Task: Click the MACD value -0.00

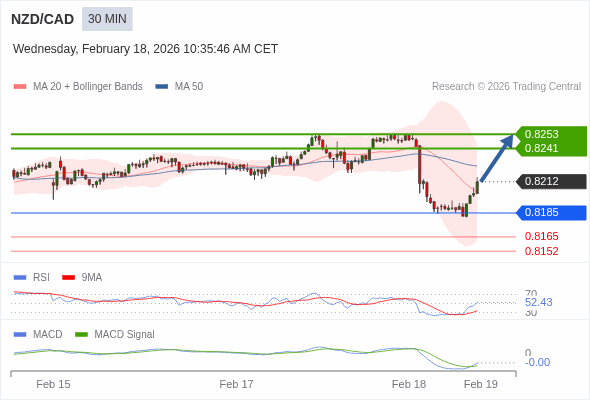Action: click(x=537, y=362)
